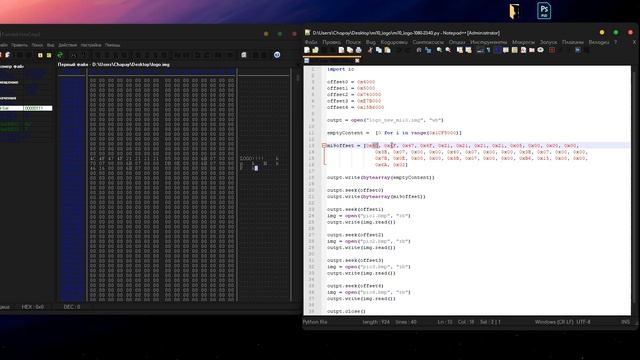The width and height of the screenshot is (640, 360).
Task: Open Правка menu in hex editor window
Action: tap(19, 45)
